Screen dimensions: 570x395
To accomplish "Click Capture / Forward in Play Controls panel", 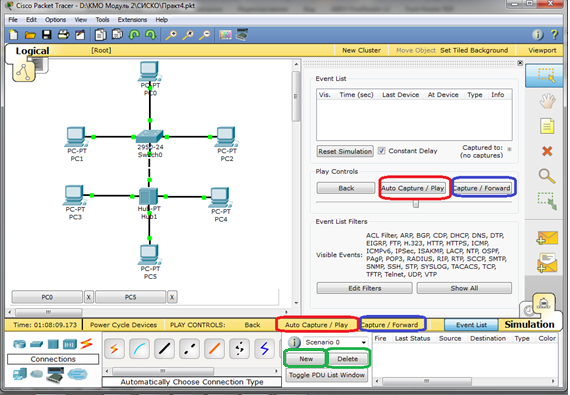I will [x=482, y=188].
